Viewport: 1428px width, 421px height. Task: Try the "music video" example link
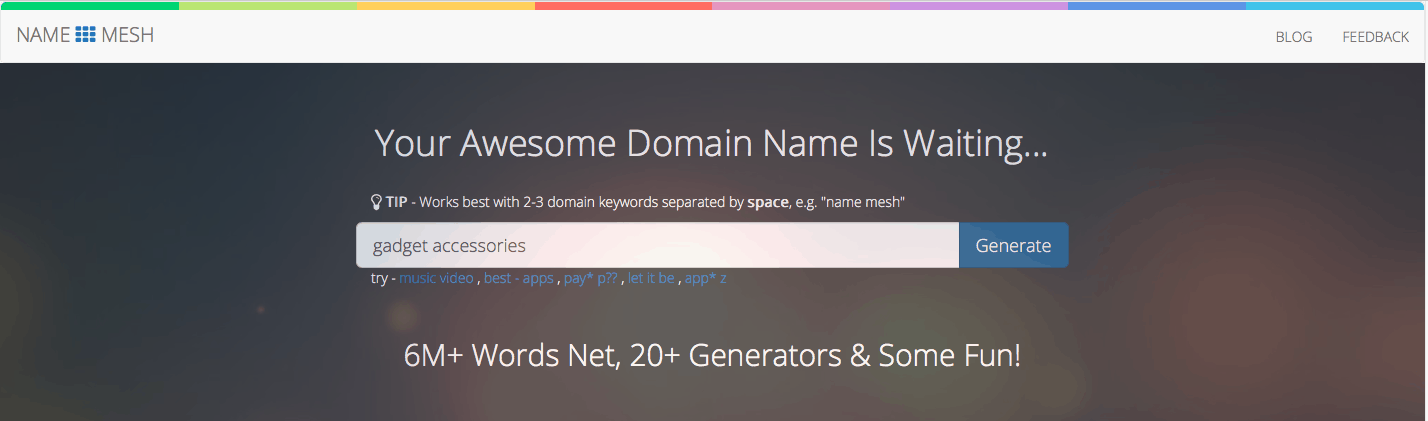point(436,278)
